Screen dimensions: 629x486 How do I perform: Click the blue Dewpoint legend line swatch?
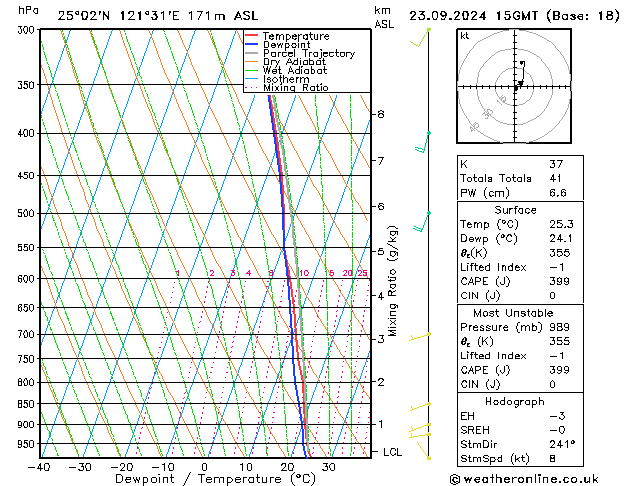click(251, 44)
